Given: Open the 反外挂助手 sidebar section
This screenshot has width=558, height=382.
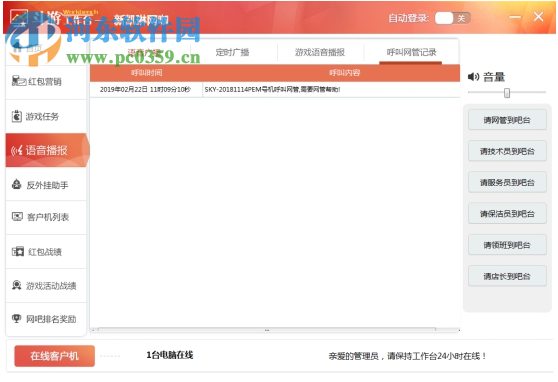Looking at the screenshot, I should pos(46,185).
